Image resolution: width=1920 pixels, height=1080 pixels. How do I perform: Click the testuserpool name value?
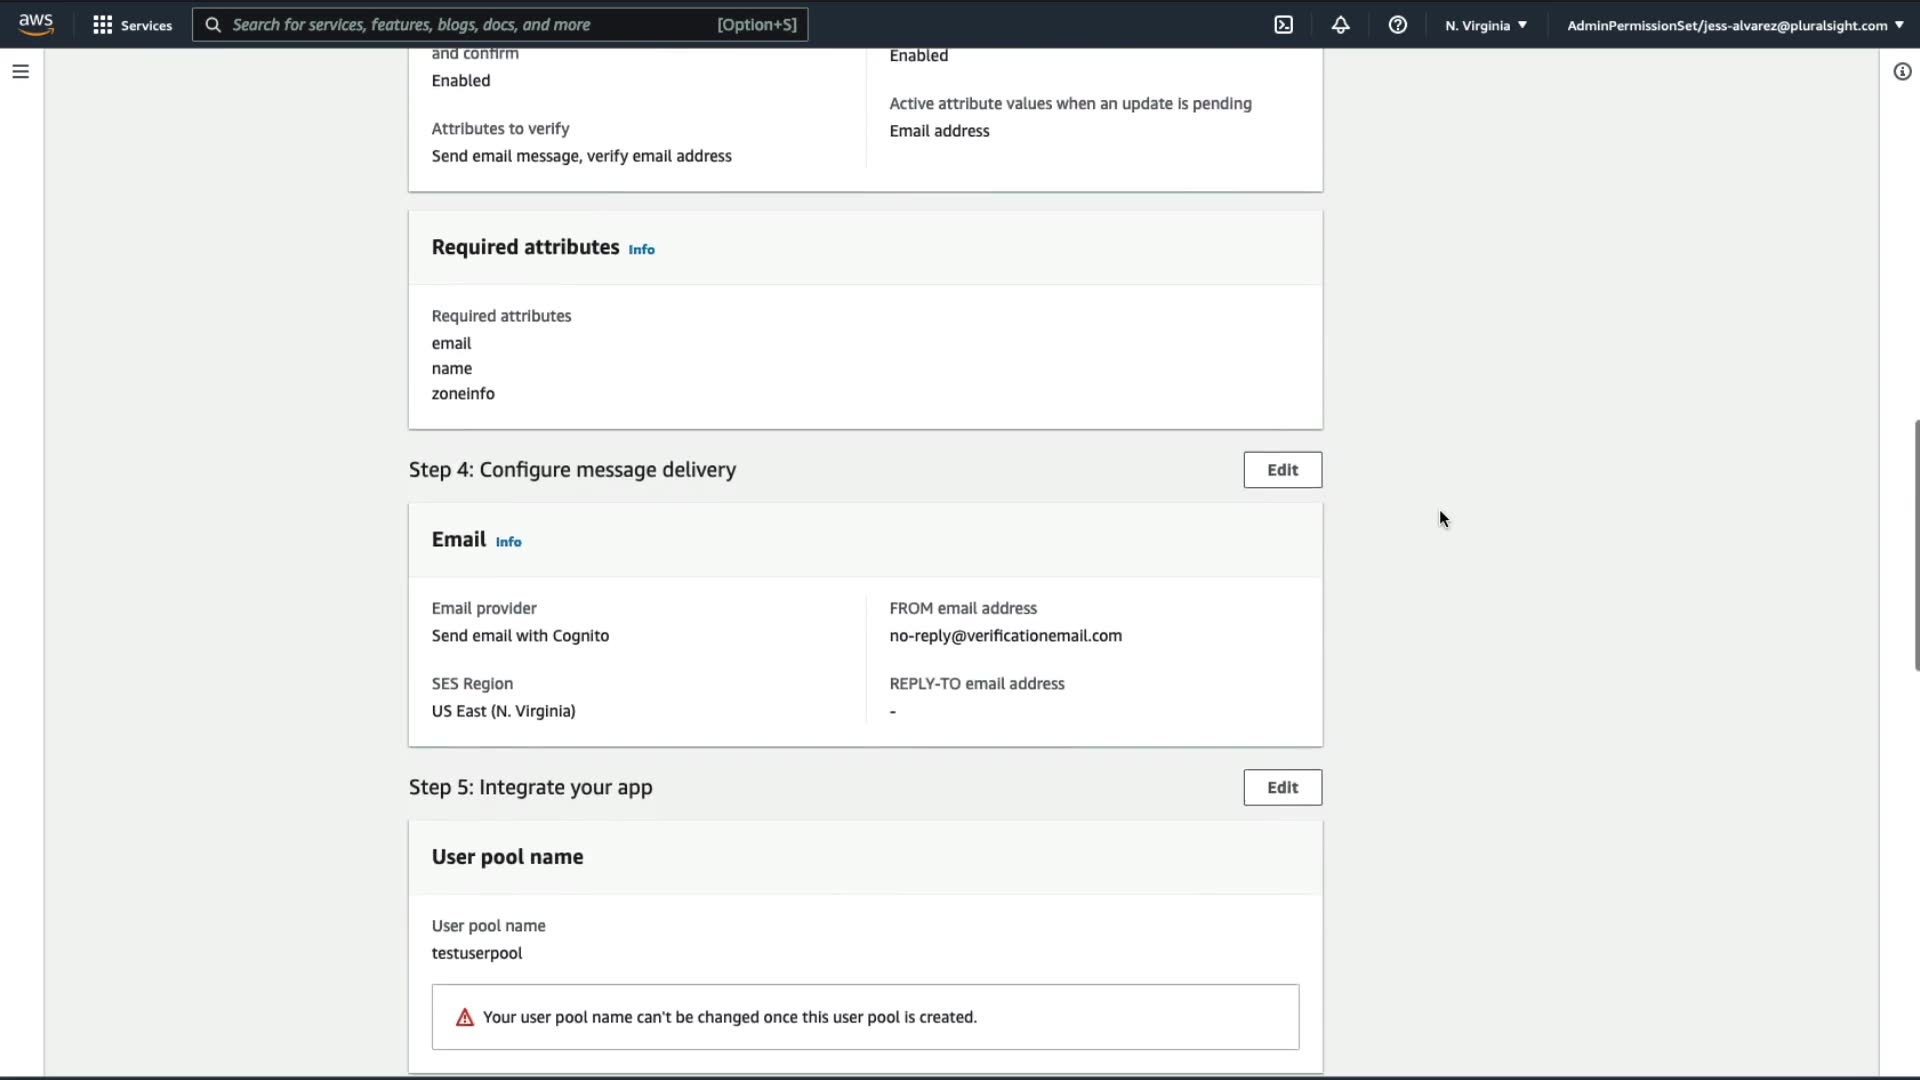coord(477,953)
